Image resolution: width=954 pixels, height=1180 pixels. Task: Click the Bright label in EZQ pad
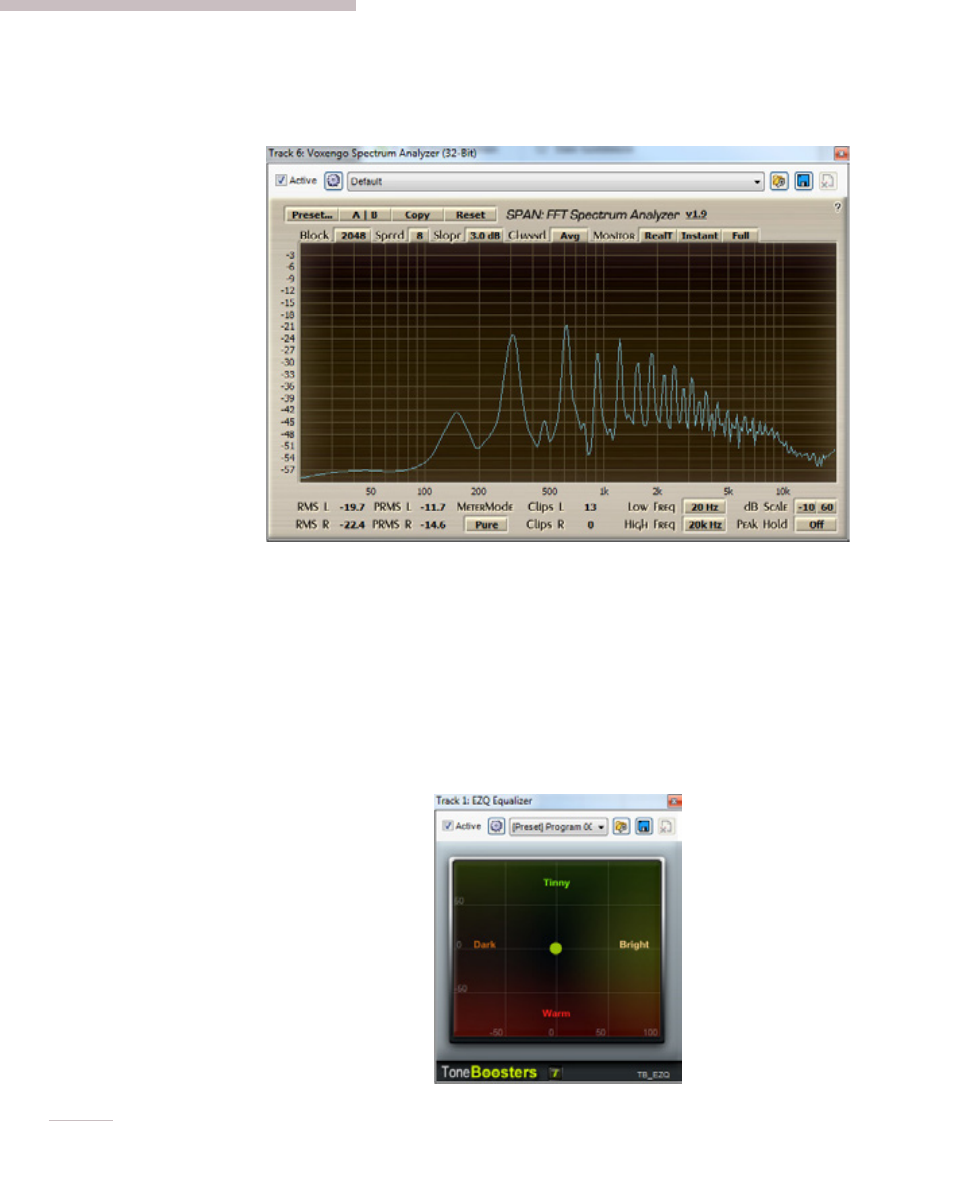coord(633,944)
